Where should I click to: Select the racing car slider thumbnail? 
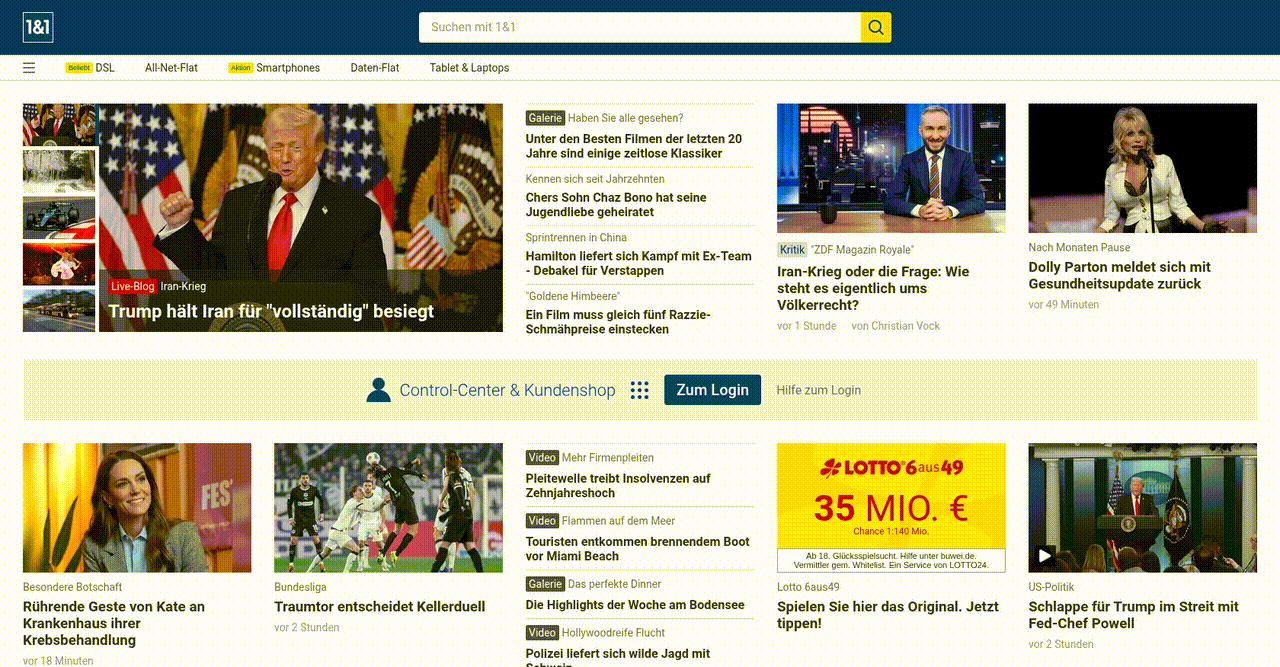(x=59, y=218)
